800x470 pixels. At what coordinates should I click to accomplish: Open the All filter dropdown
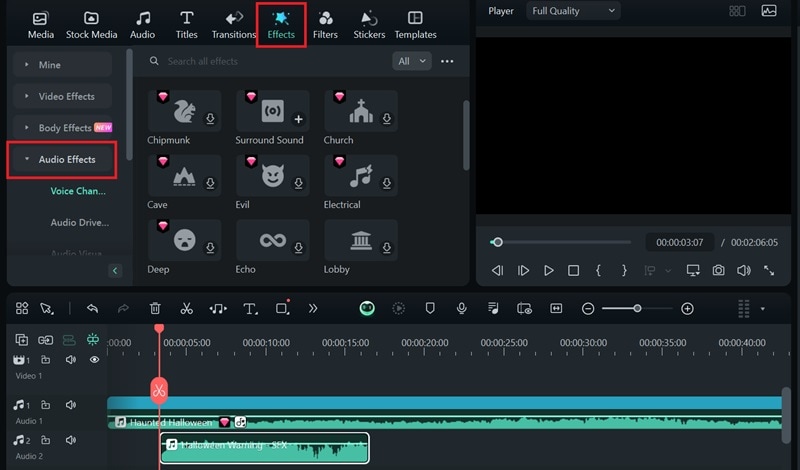pos(412,61)
